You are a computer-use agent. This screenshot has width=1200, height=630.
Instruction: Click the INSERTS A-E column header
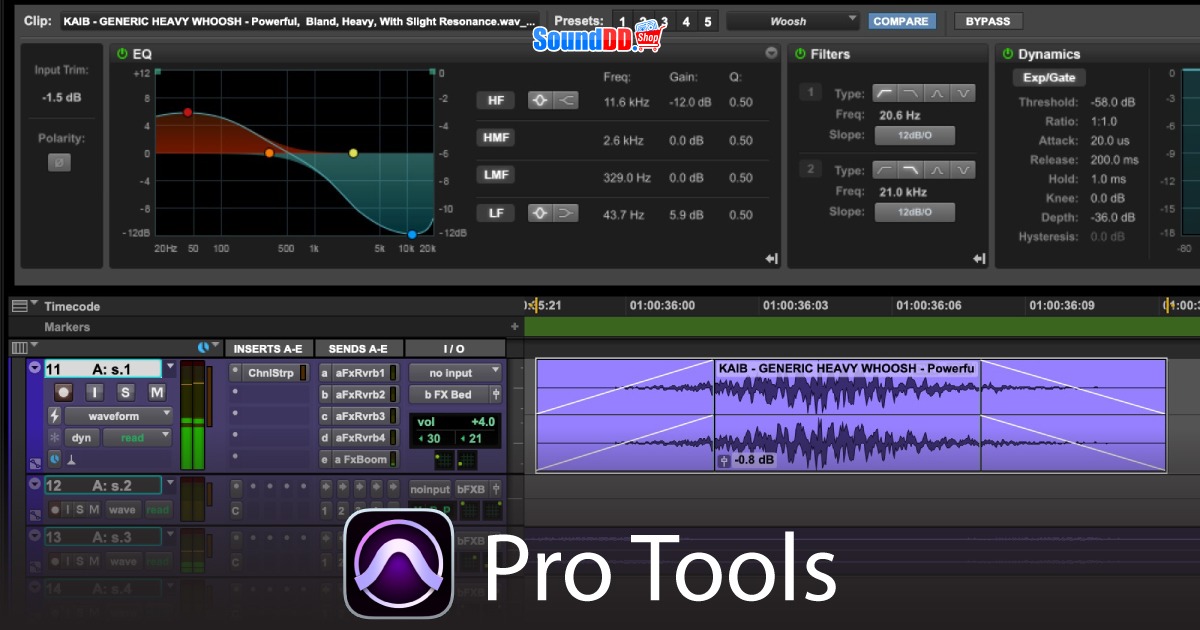tap(267, 348)
